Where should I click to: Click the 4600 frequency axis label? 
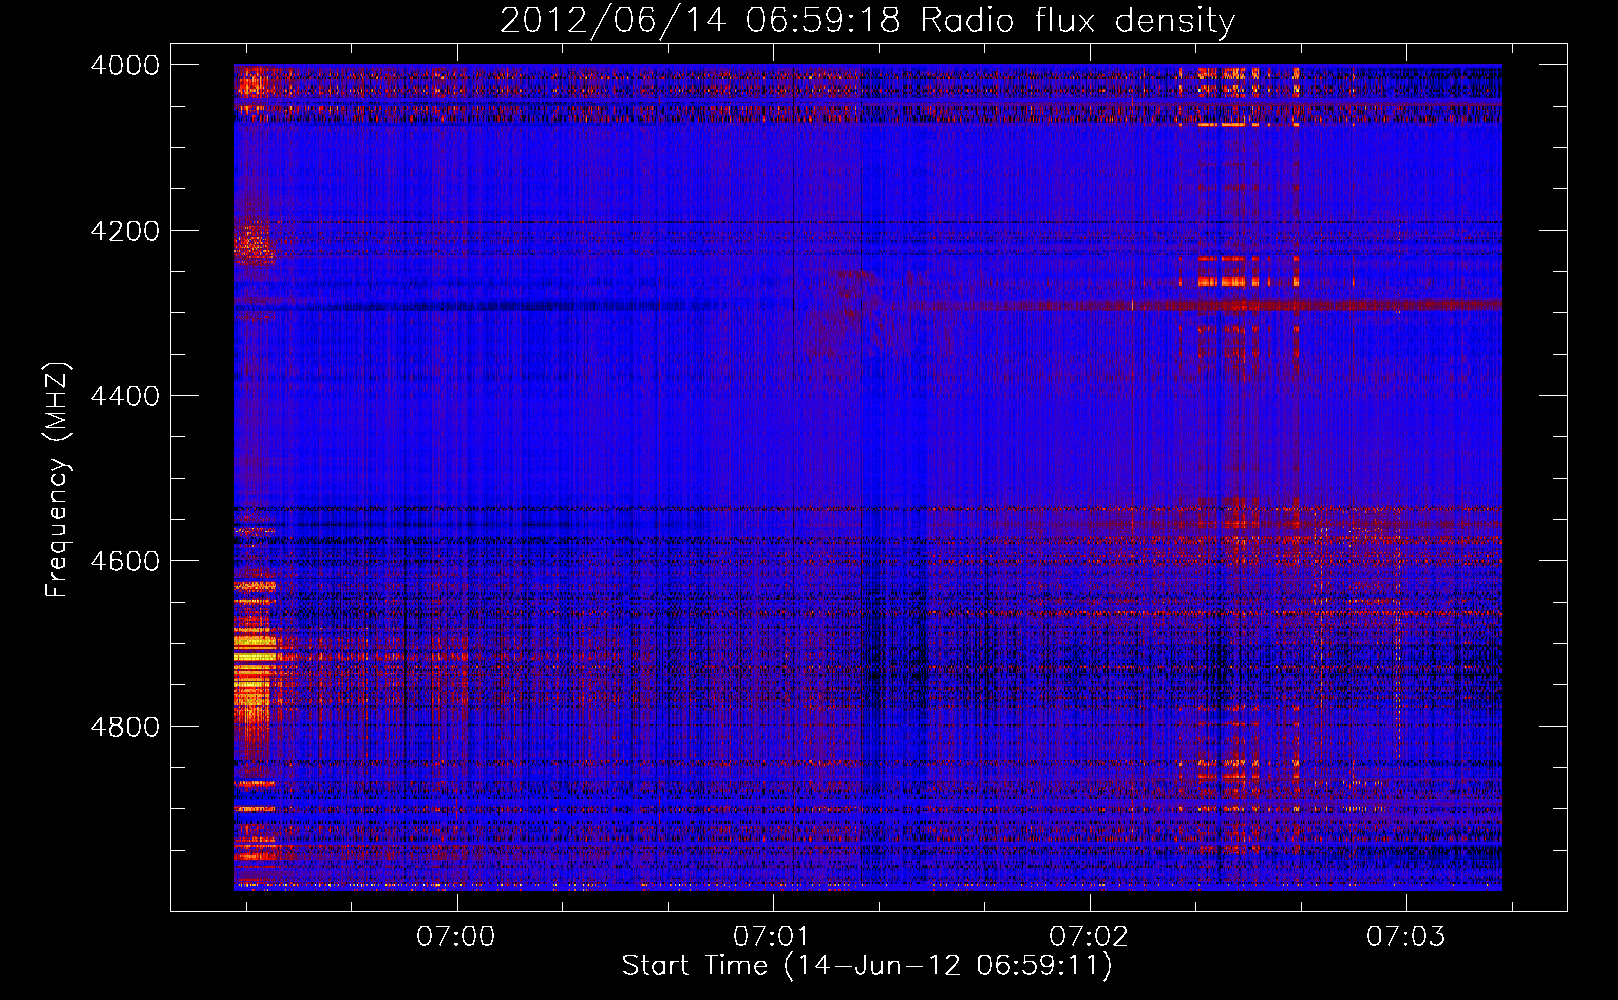tap(125, 561)
